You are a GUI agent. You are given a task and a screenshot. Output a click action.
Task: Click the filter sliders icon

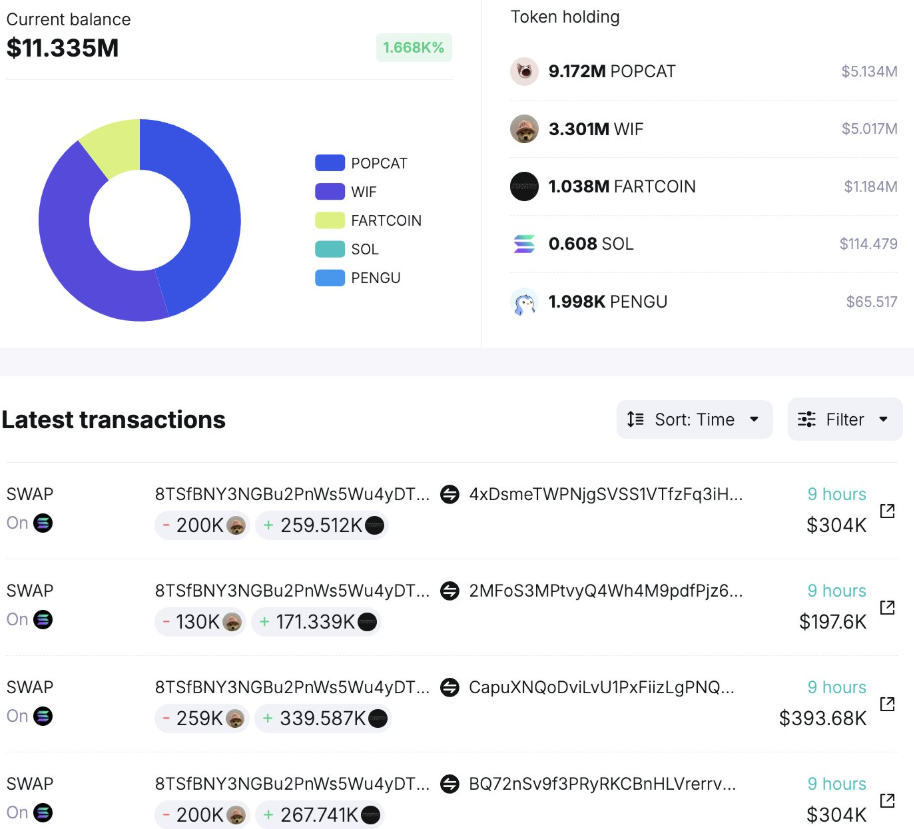click(807, 419)
